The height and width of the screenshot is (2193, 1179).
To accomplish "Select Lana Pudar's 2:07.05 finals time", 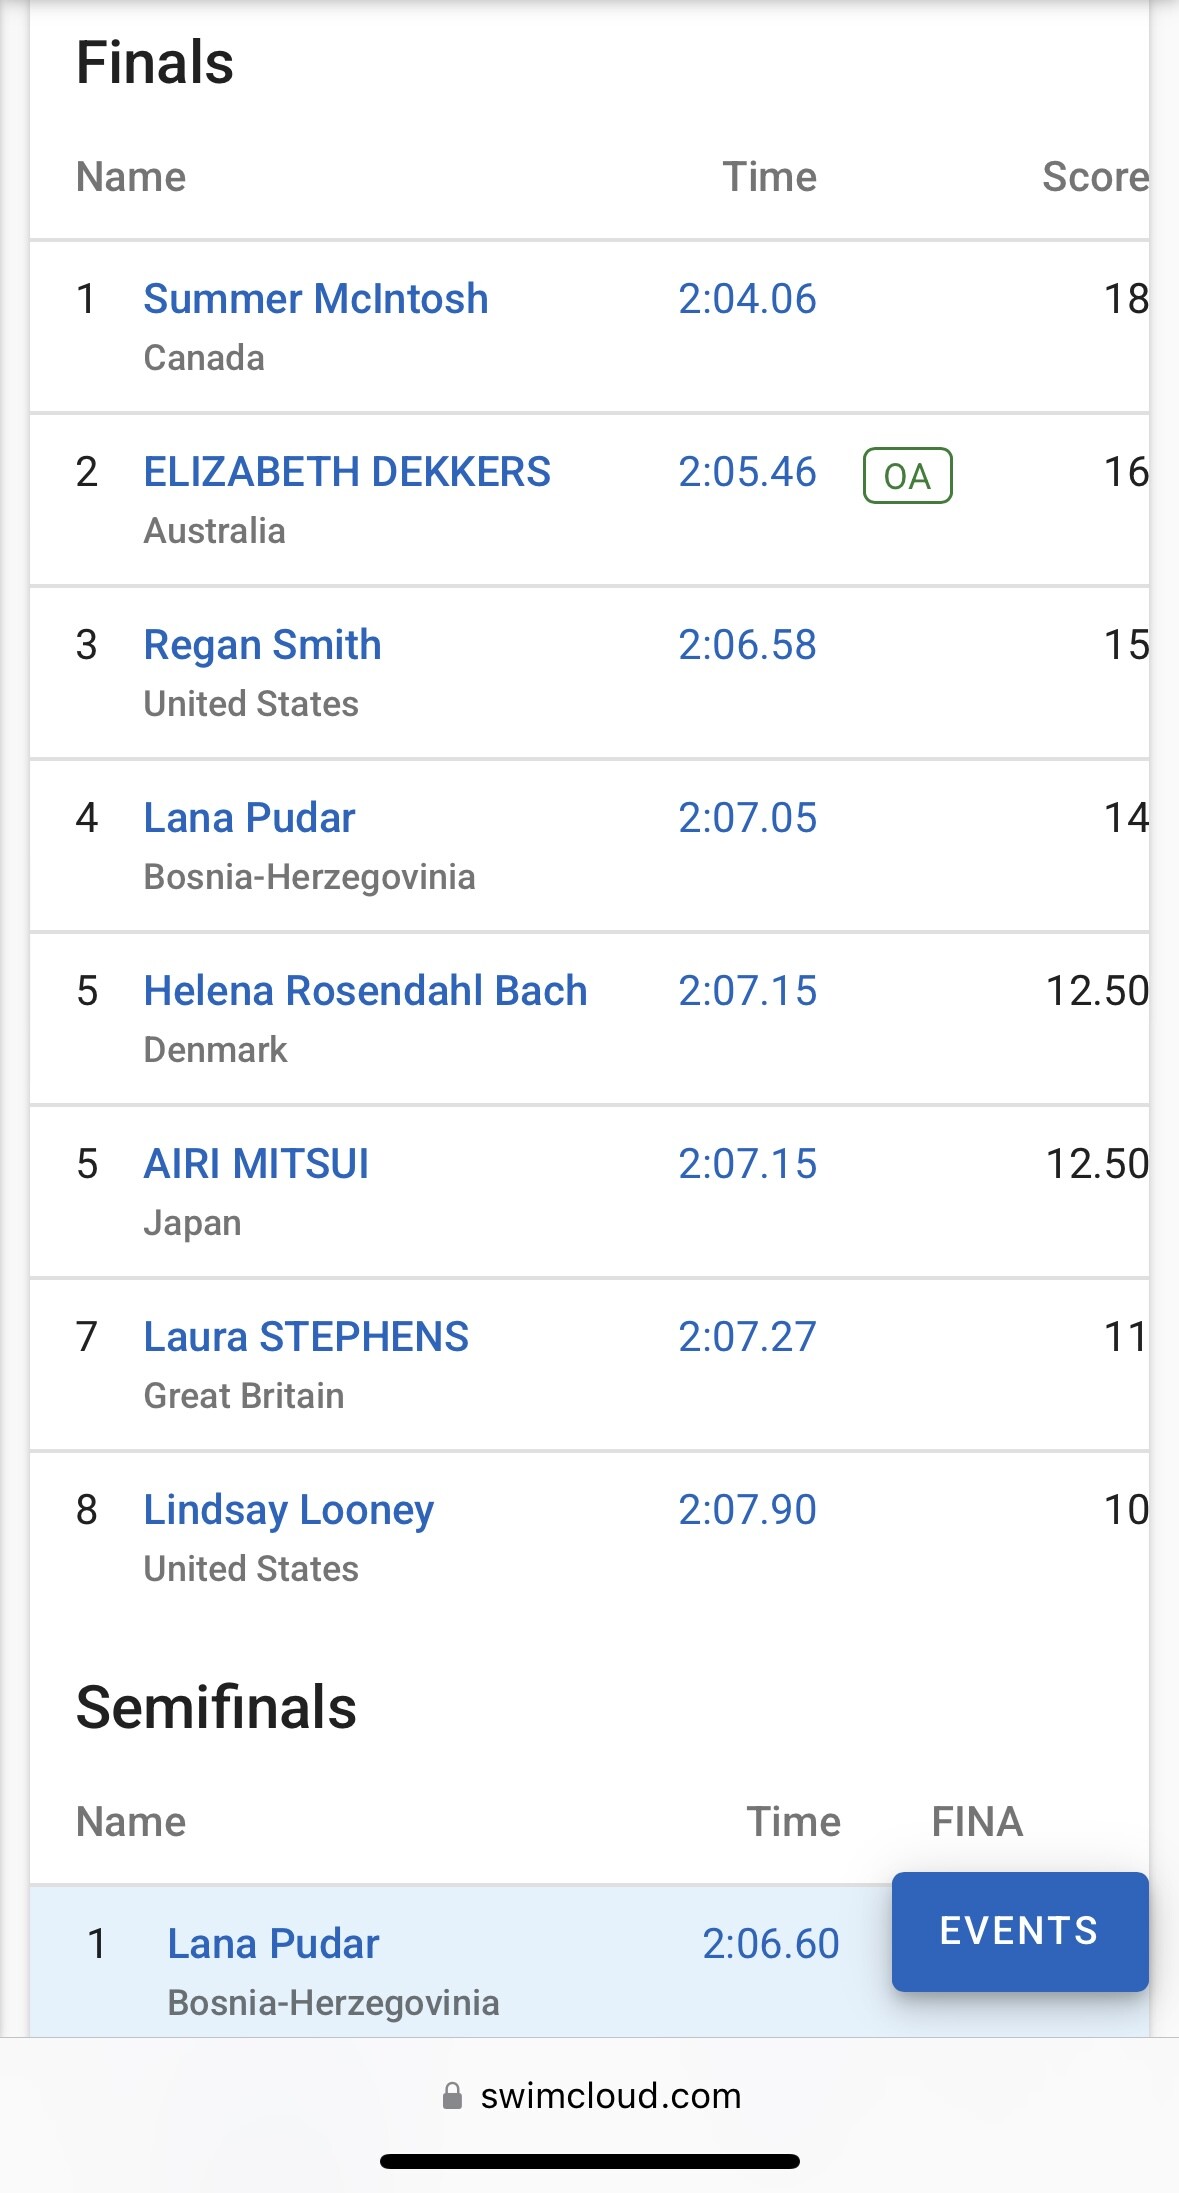I will [747, 818].
